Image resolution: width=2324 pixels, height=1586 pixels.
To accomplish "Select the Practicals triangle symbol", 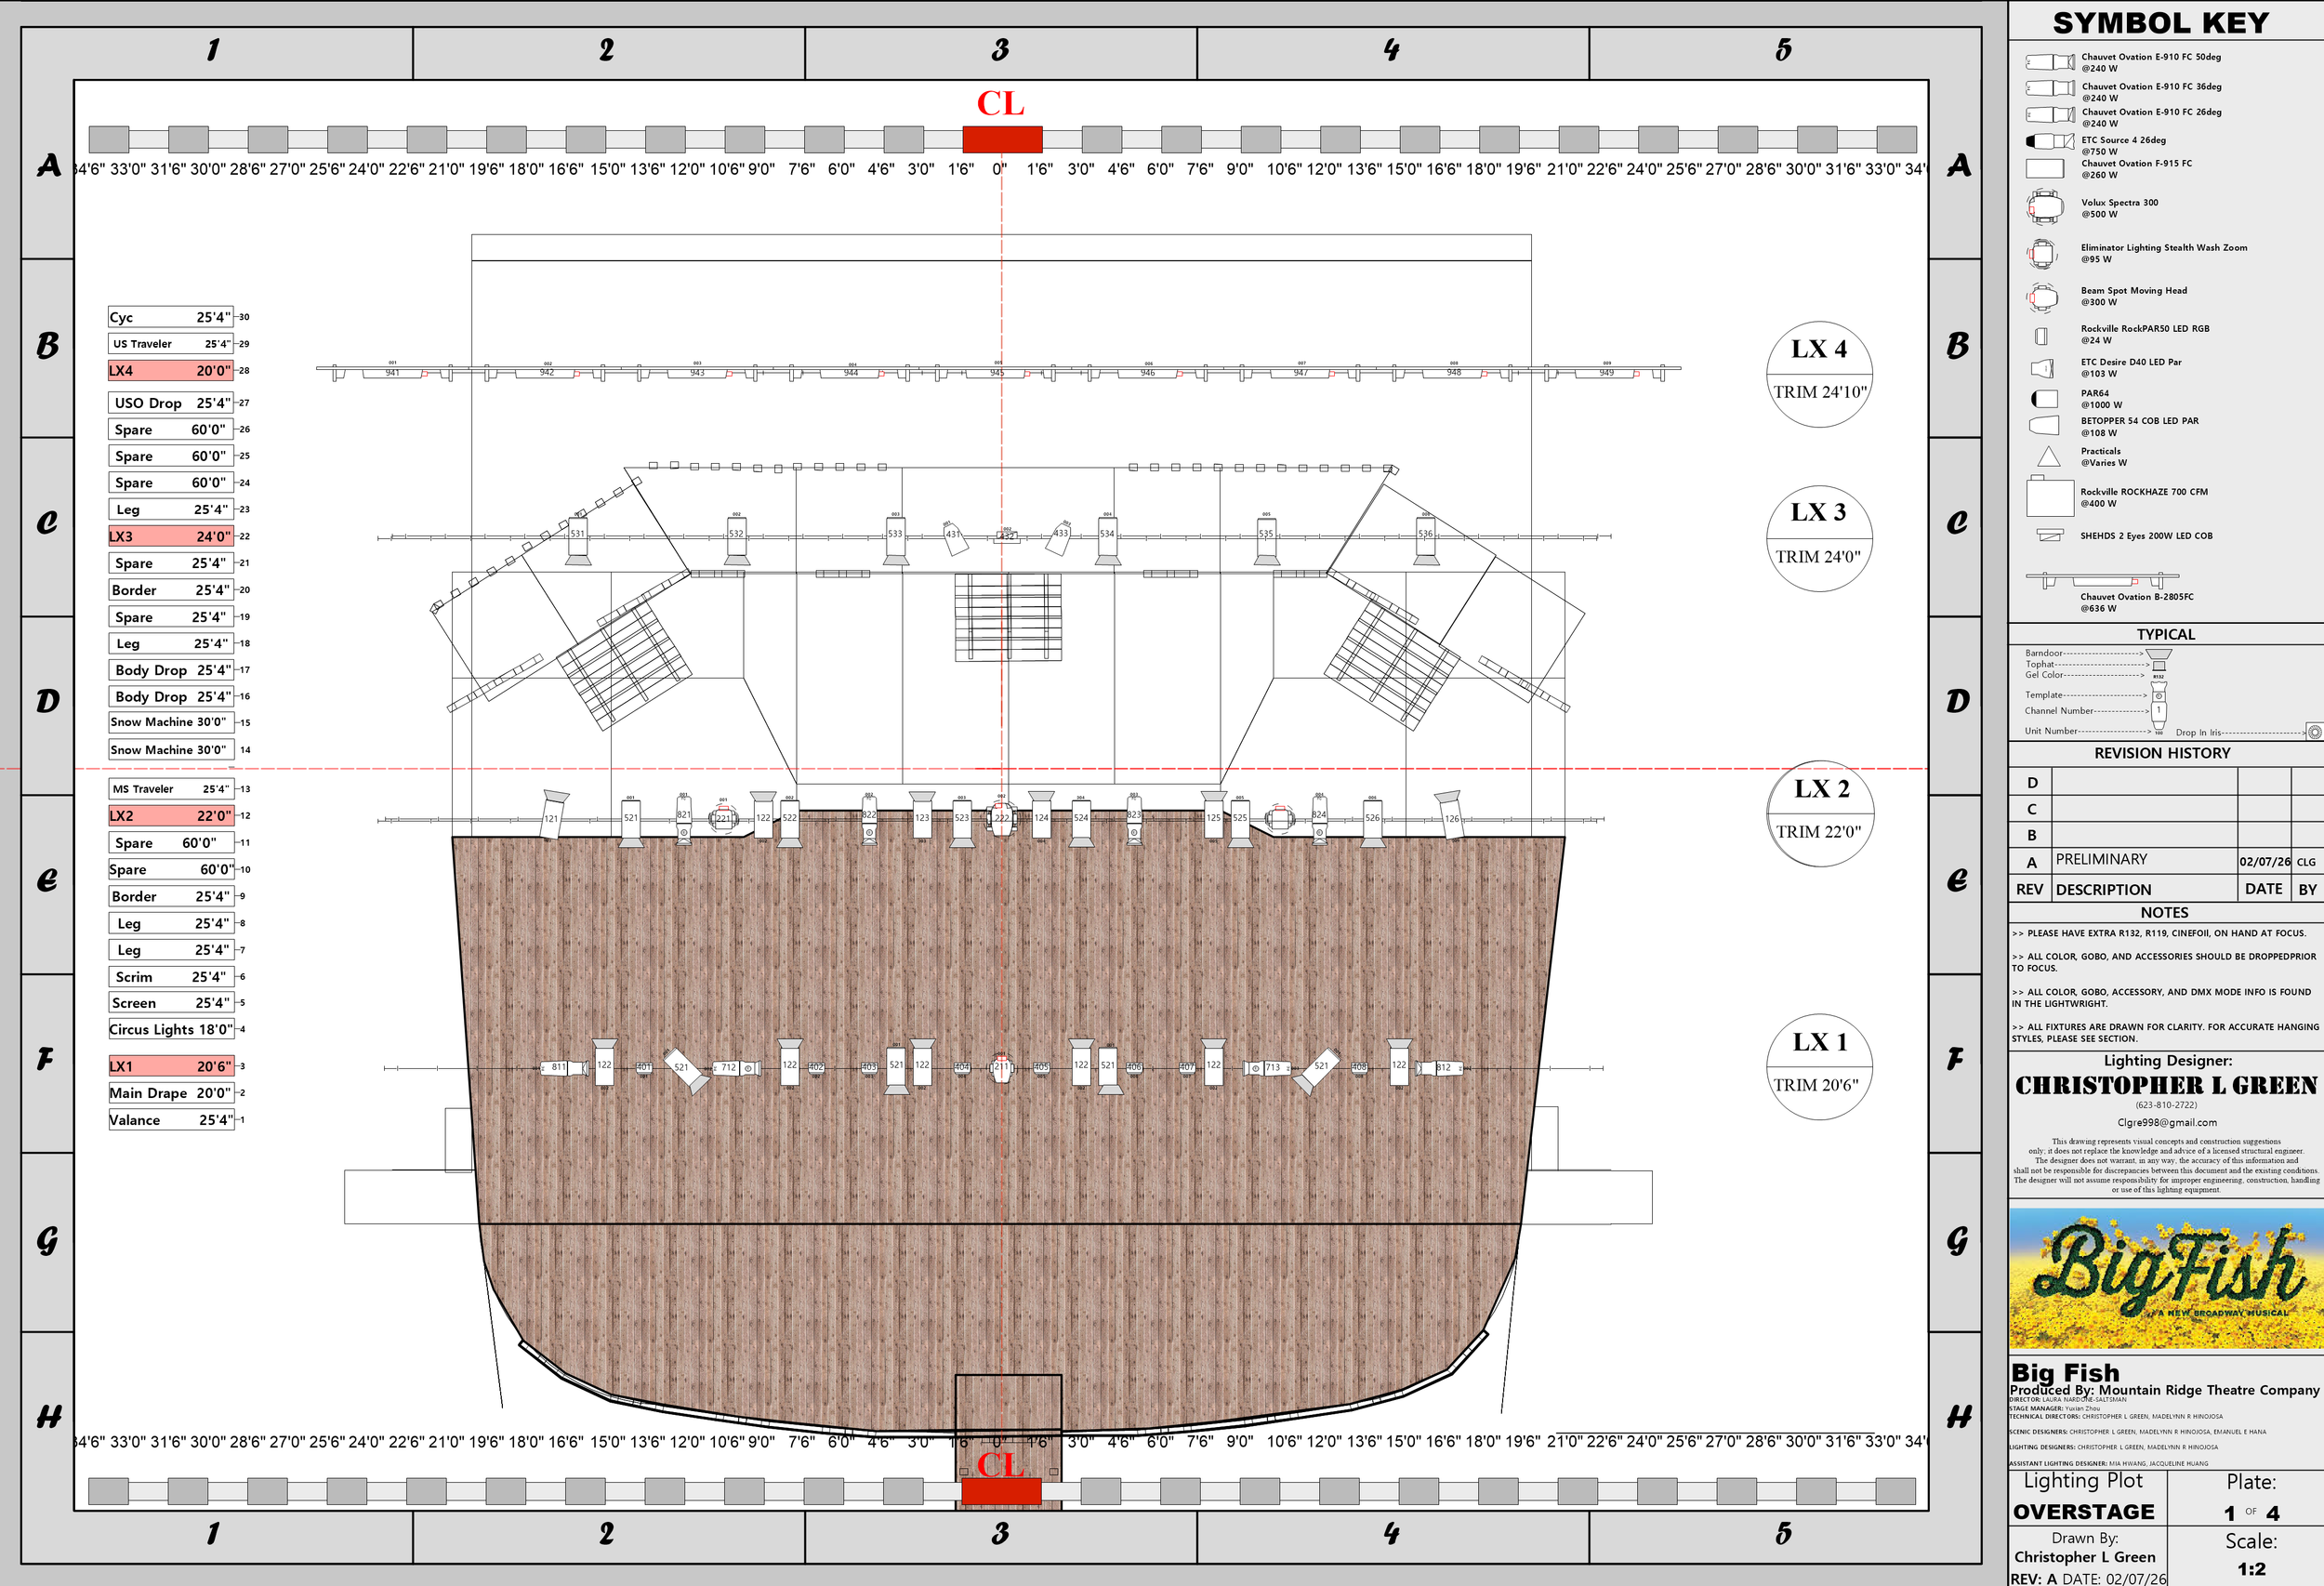I will coord(2049,457).
